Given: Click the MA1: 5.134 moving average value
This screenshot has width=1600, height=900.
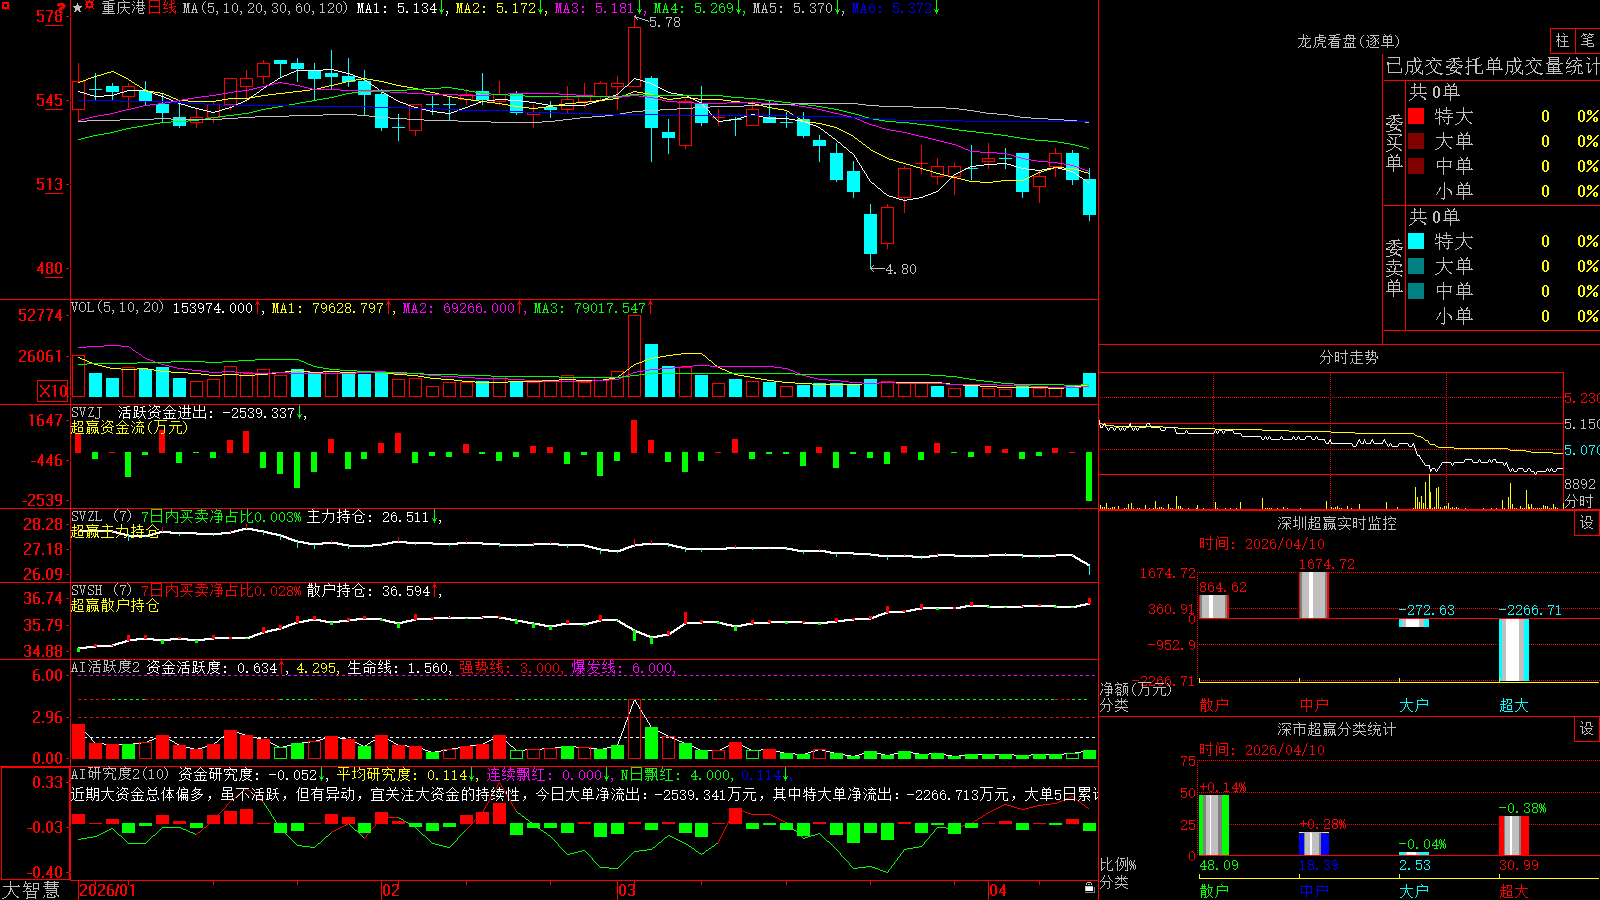Looking at the screenshot, I should 400,8.
